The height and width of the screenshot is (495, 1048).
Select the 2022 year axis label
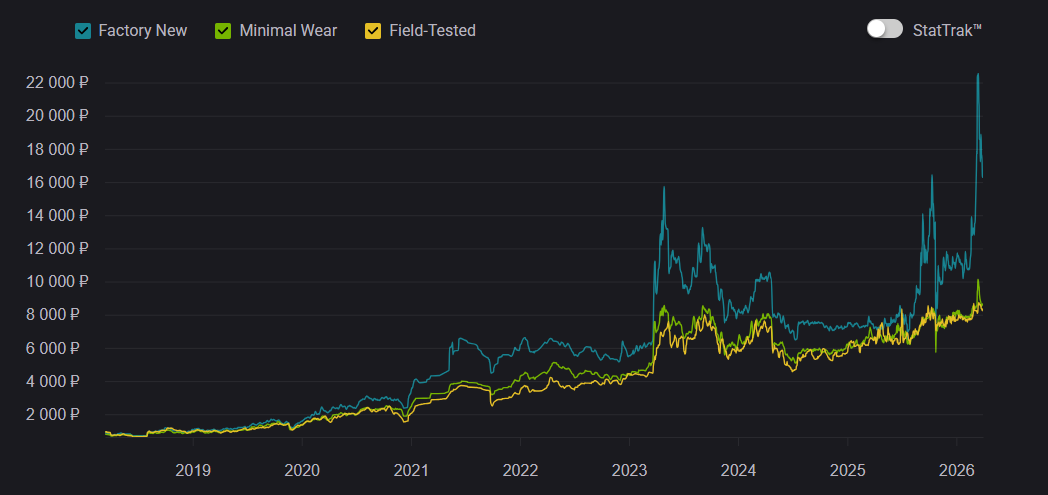[520, 470]
